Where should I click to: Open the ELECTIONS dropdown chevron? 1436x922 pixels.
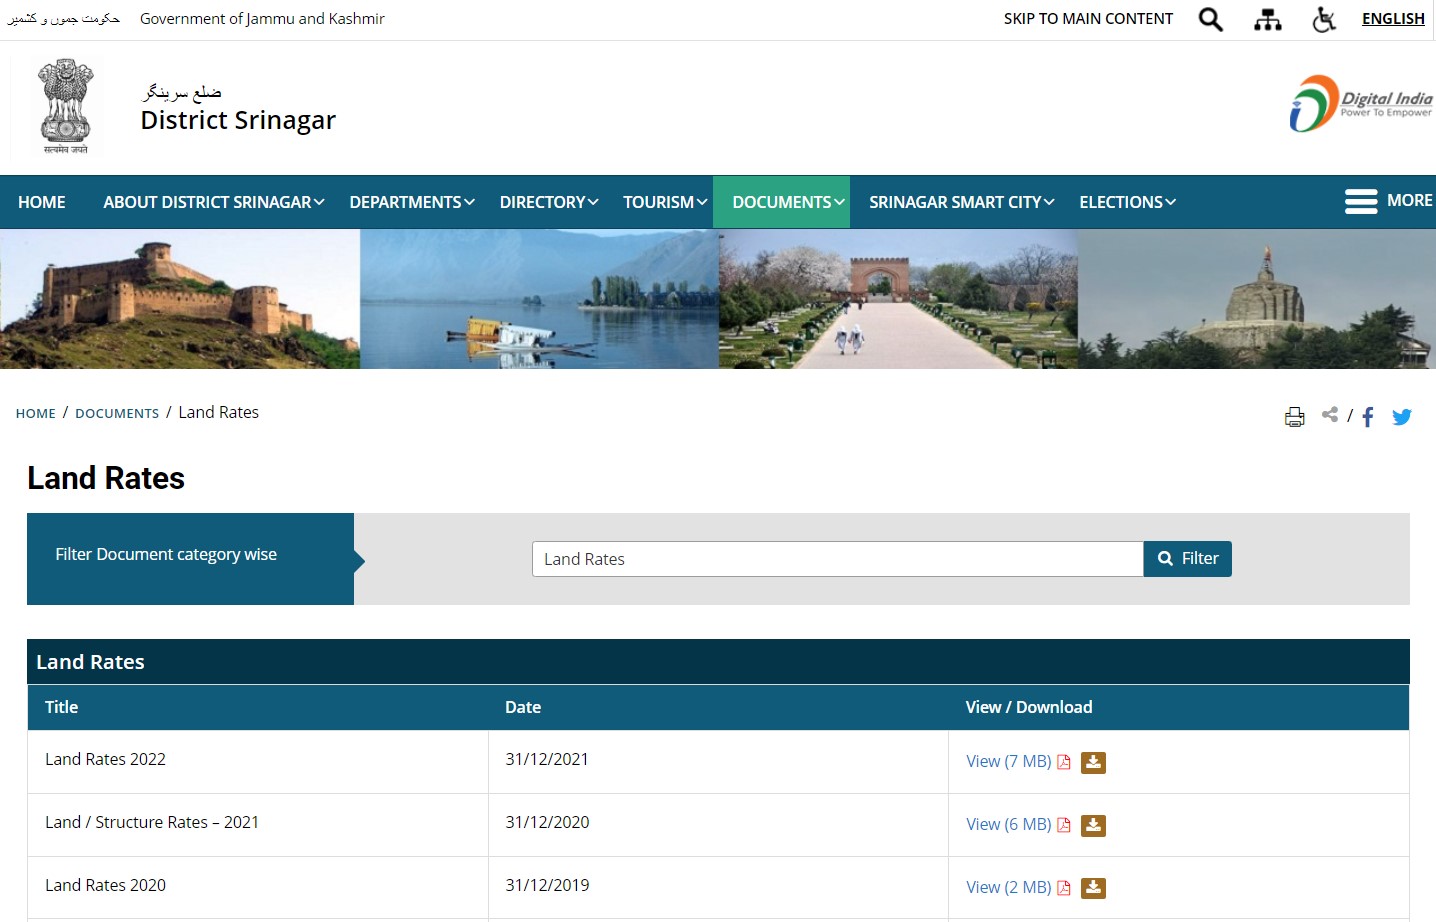click(x=1171, y=202)
